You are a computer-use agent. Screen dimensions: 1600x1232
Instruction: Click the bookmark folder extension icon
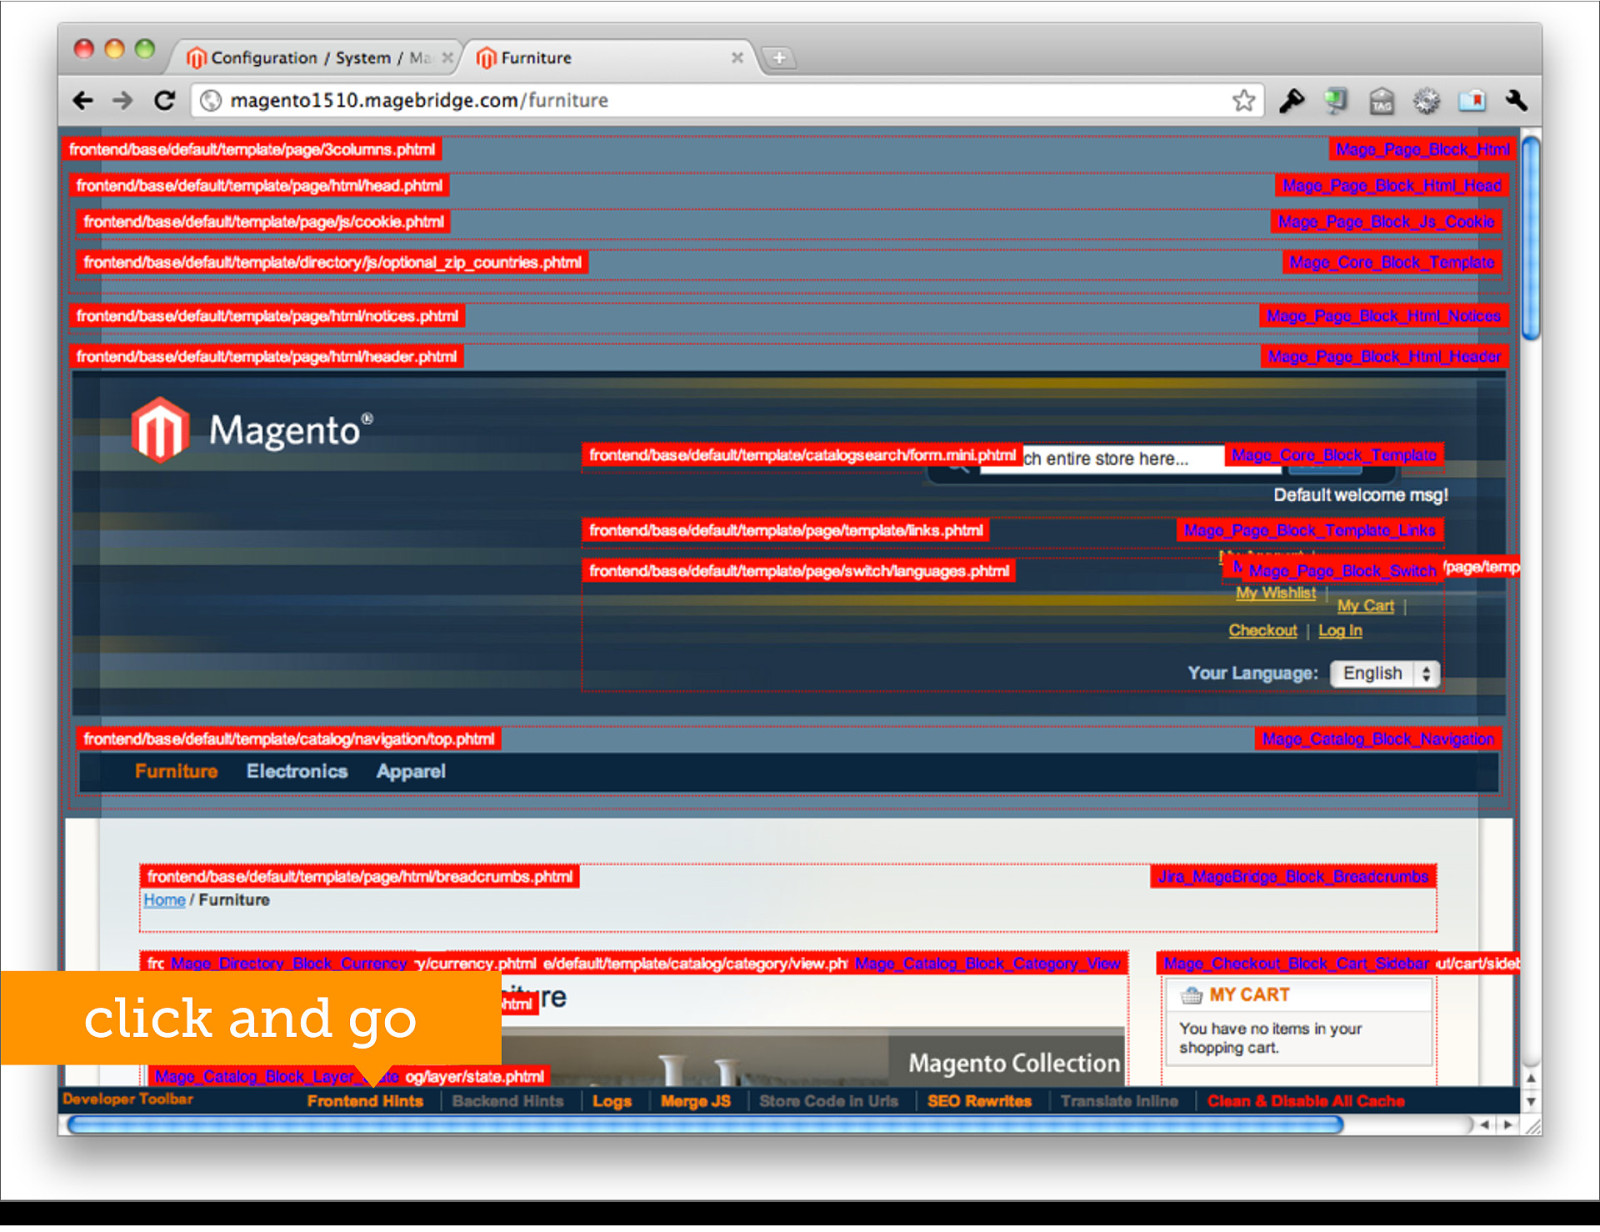tap(1472, 100)
